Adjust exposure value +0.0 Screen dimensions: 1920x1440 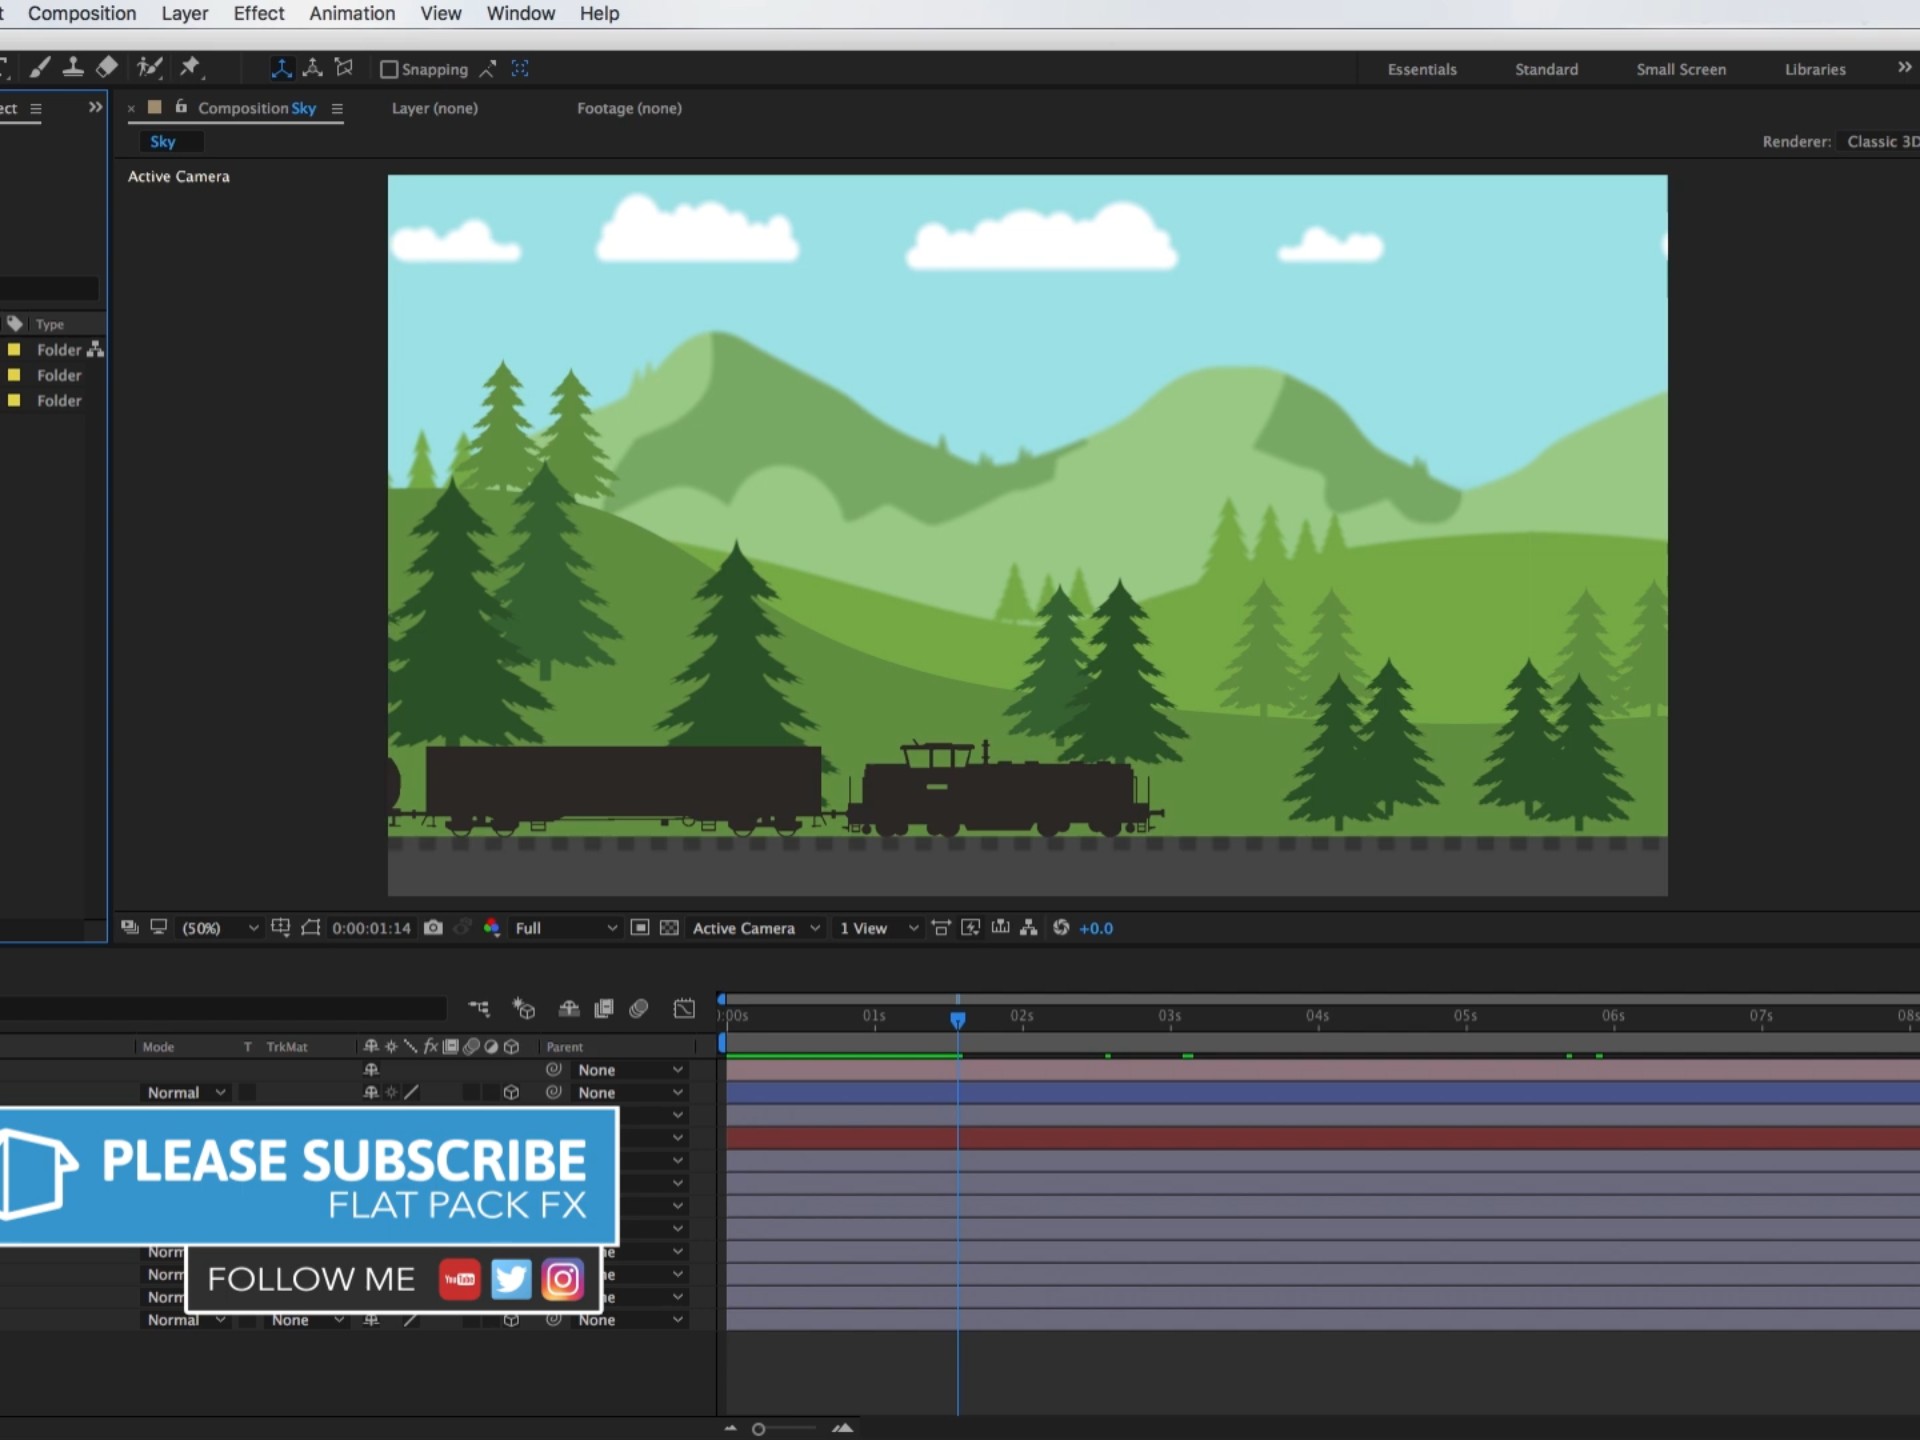(x=1096, y=928)
